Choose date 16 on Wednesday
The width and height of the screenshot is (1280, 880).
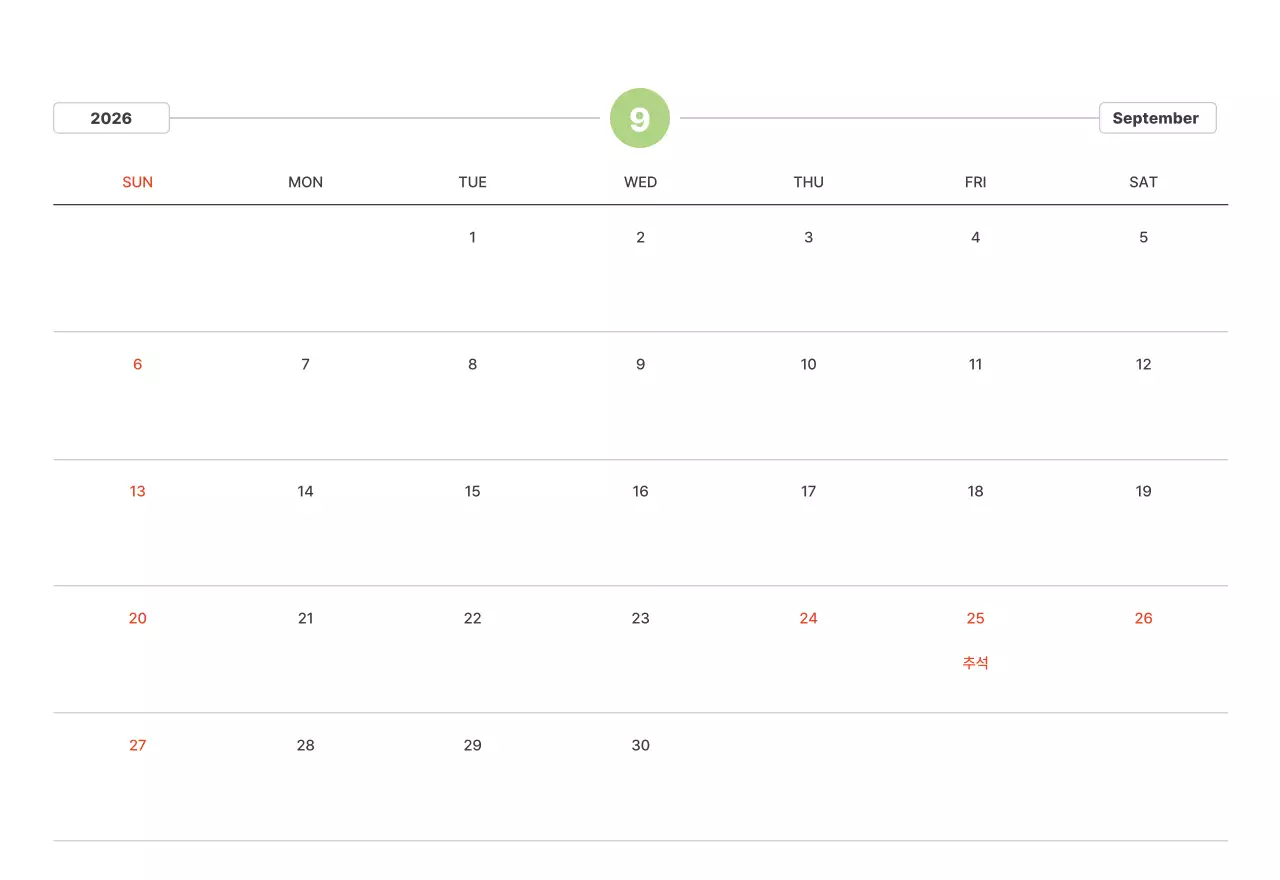tap(640, 491)
